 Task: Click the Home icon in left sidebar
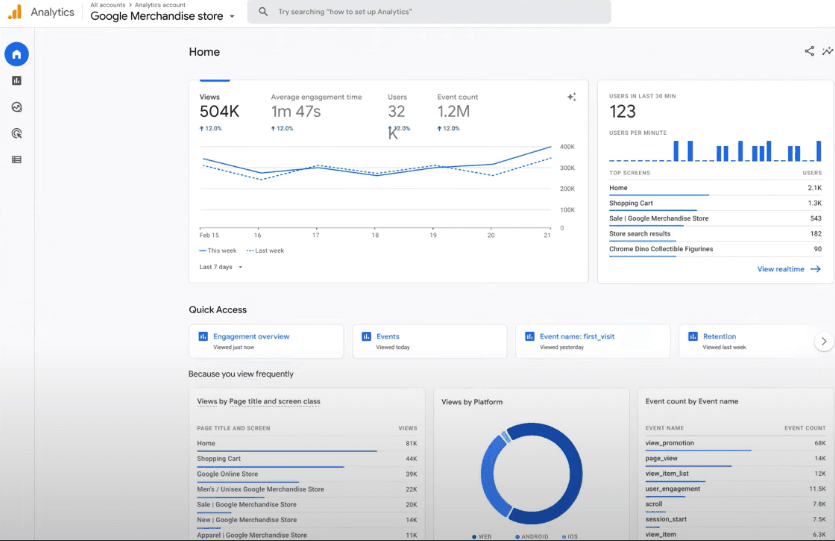(x=17, y=54)
